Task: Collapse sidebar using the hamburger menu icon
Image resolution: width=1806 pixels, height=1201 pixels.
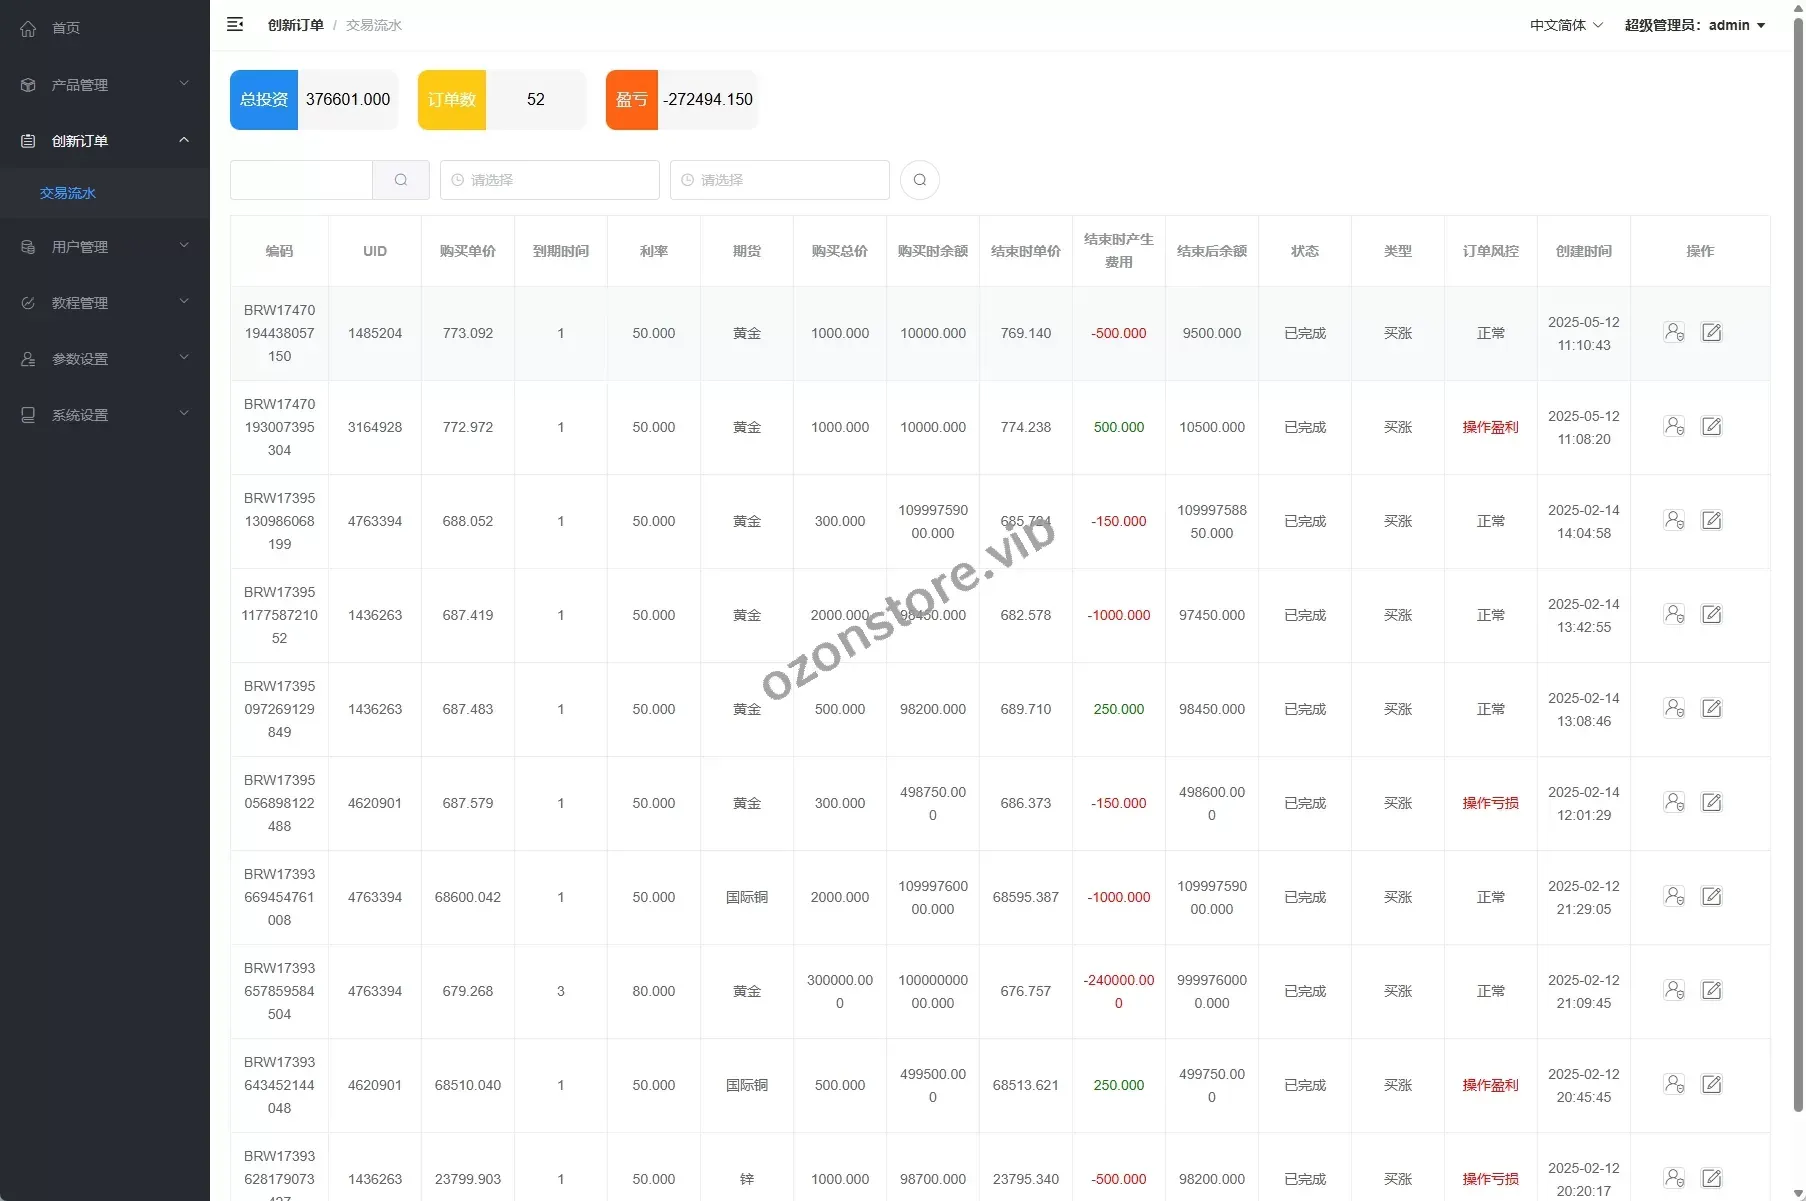Action: 235,25
